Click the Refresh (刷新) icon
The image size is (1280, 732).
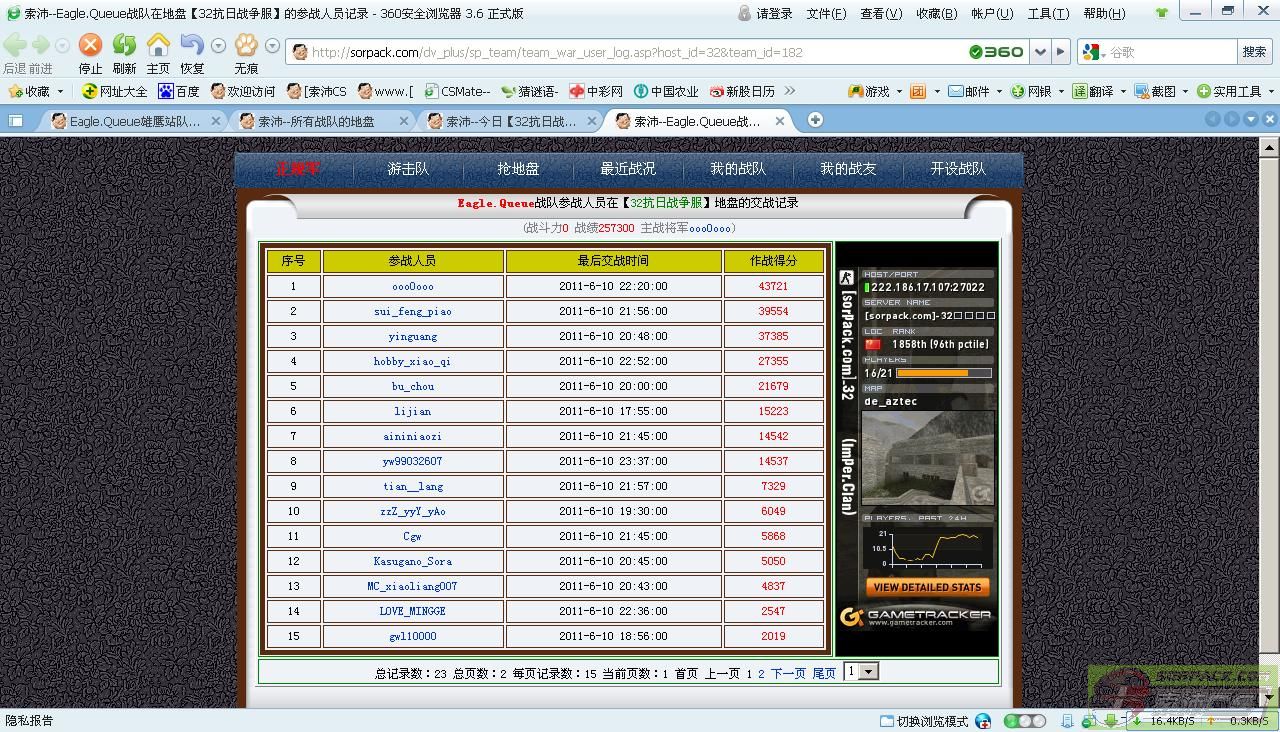124,46
